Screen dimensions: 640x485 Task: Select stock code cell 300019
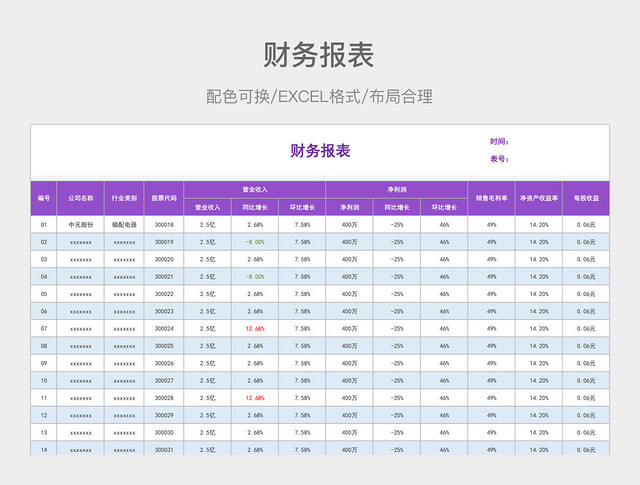[x=164, y=242]
